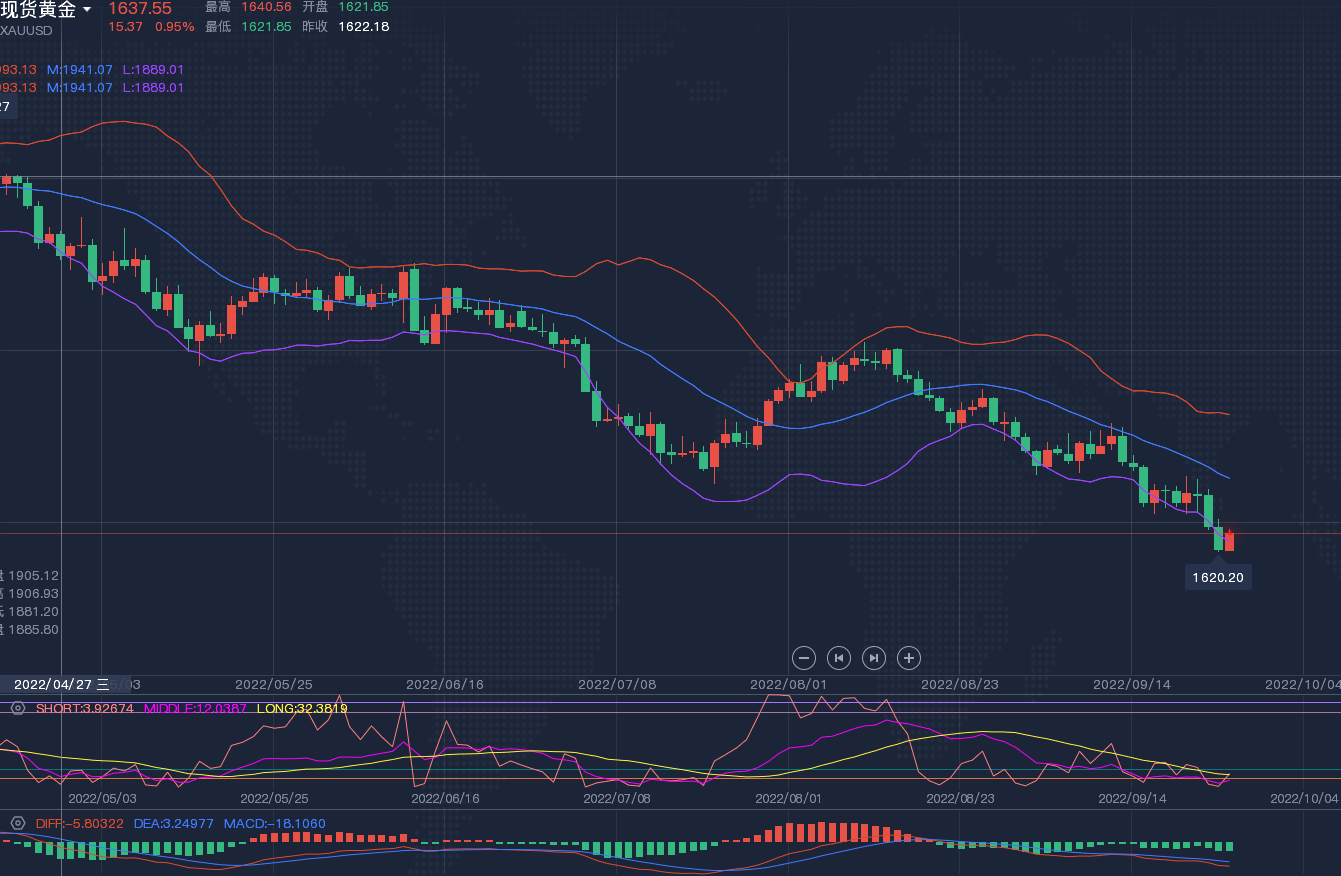Click the last red candlestick above 1620.20
Image resolution: width=1341 pixels, height=876 pixels.
(1229, 541)
